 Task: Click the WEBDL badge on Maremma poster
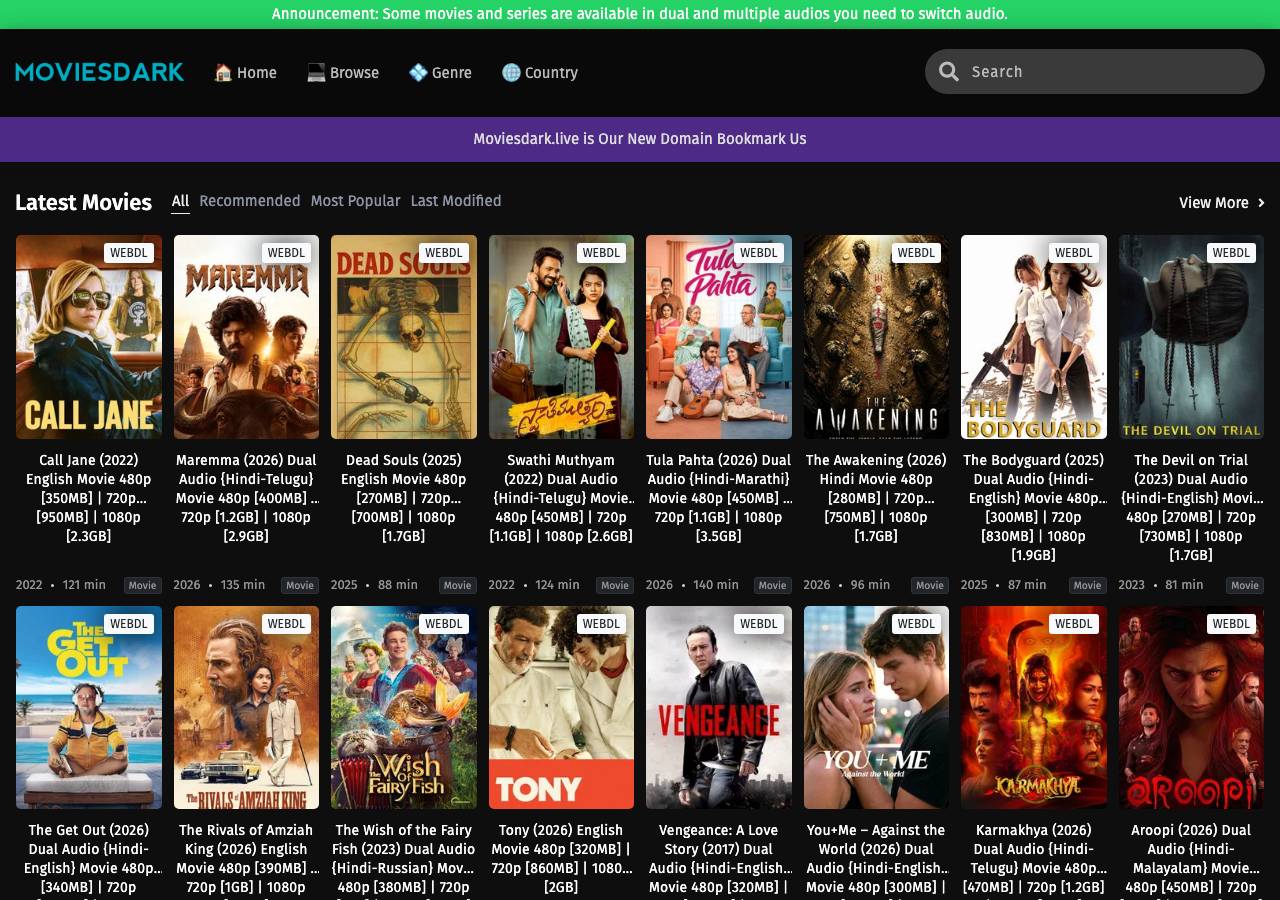(286, 253)
